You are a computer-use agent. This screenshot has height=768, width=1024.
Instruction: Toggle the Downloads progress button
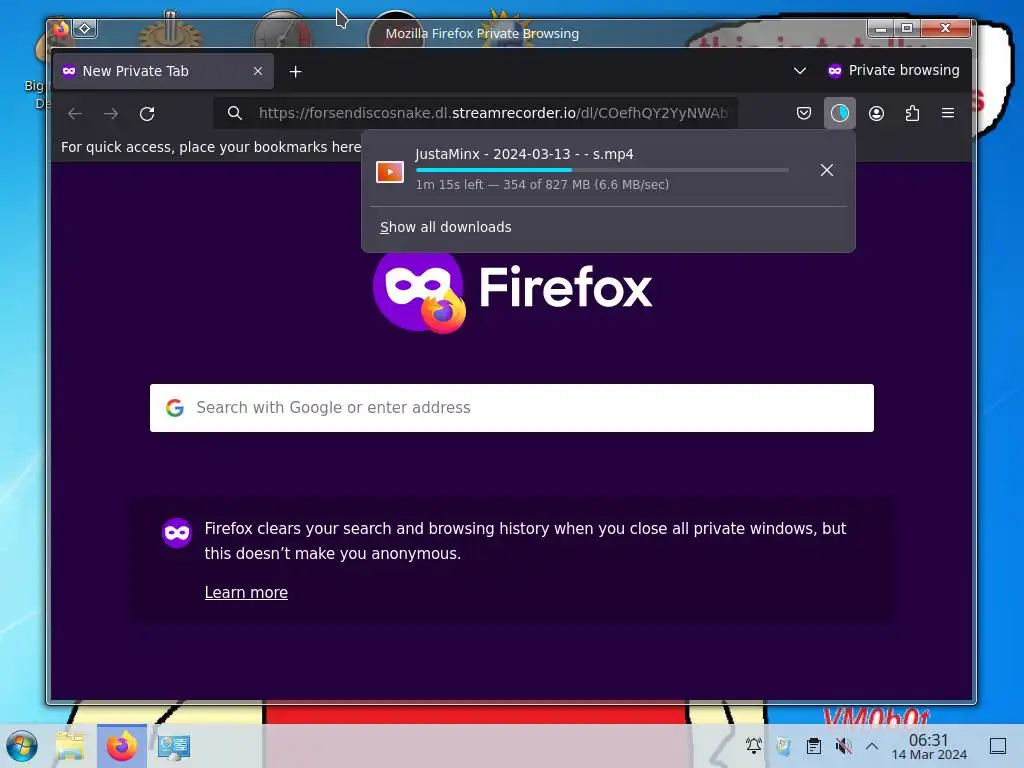[x=840, y=113]
